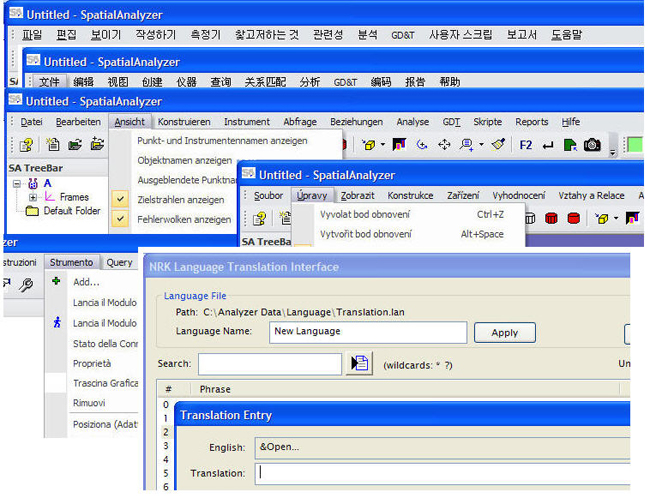Click the Apply button next to Language Name
Screen dimensions: 650x504
coord(511,333)
